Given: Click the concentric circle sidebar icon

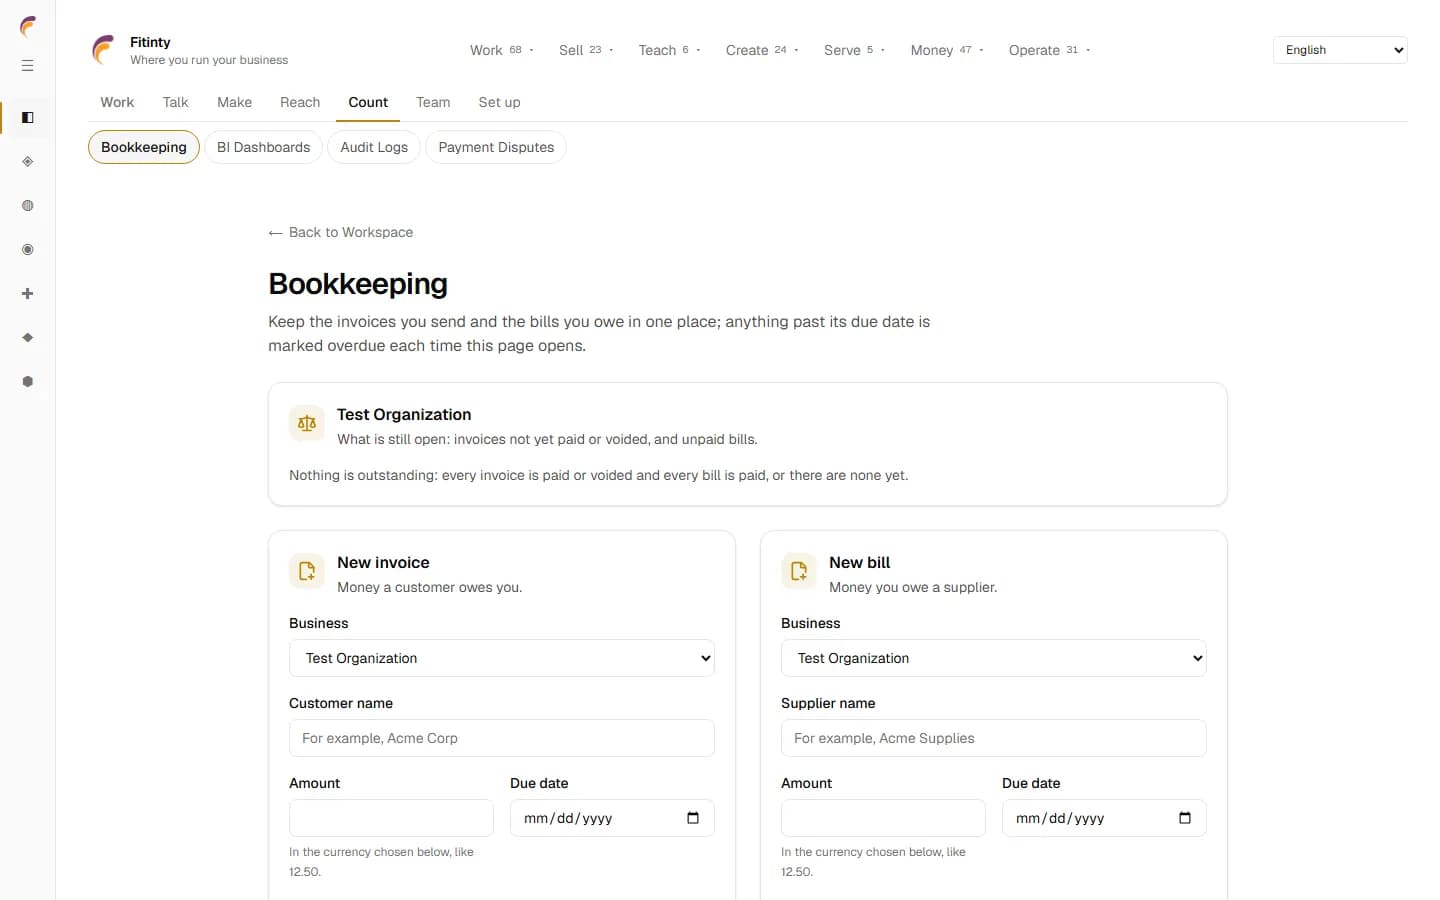Looking at the screenshot, I should click(x=28, y=250).
